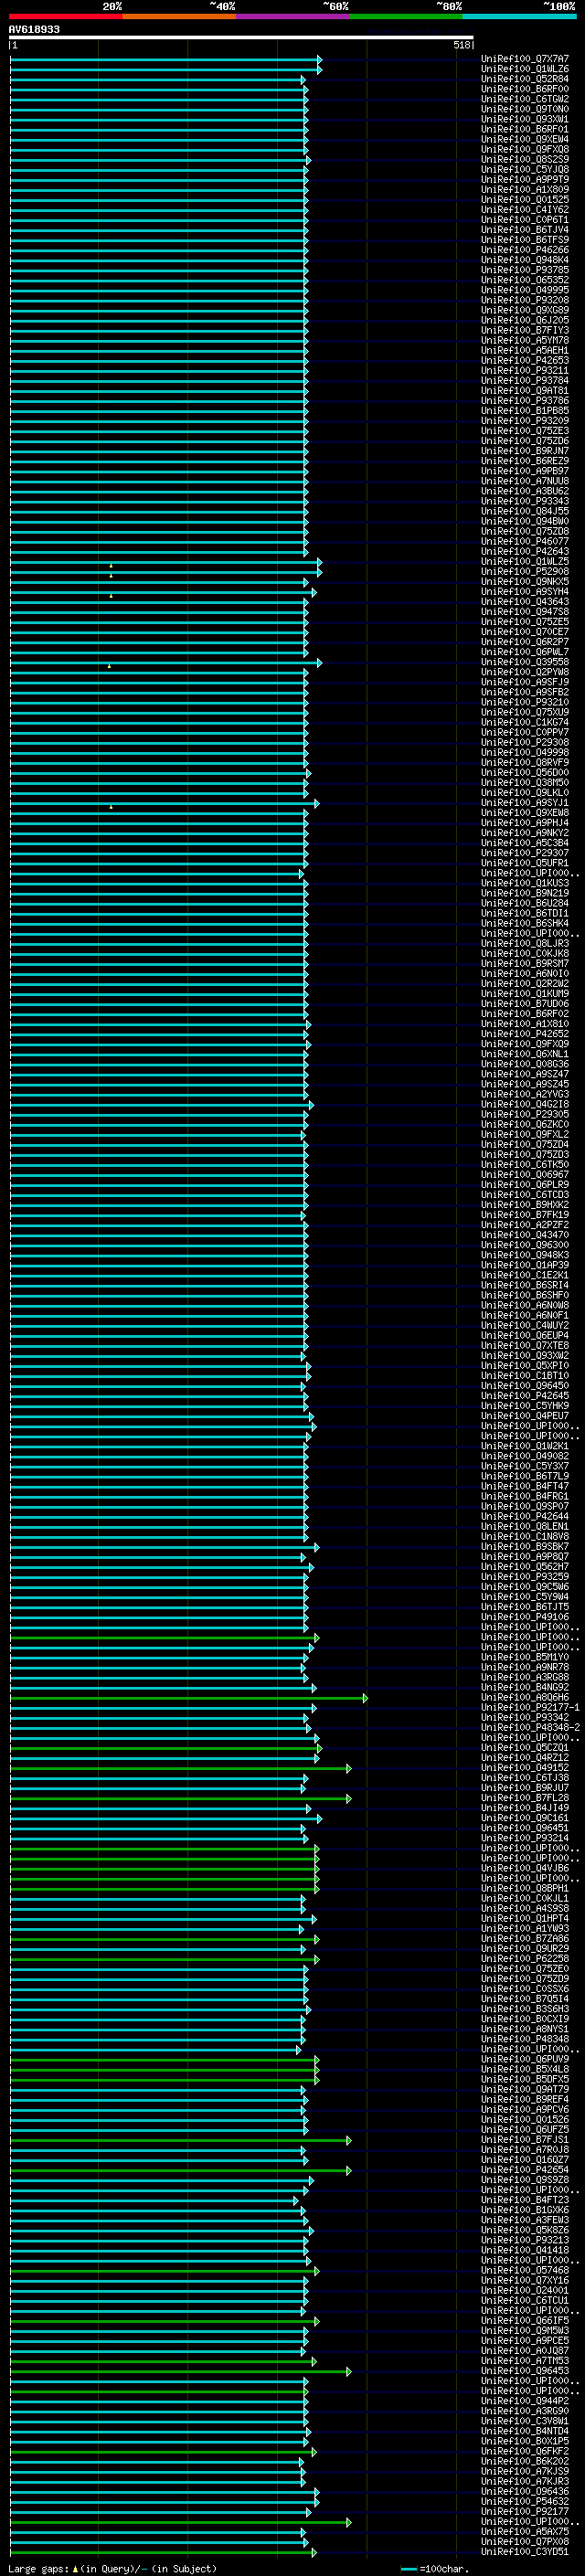Click the red ~20% identity color band

(x=65, y=16)
